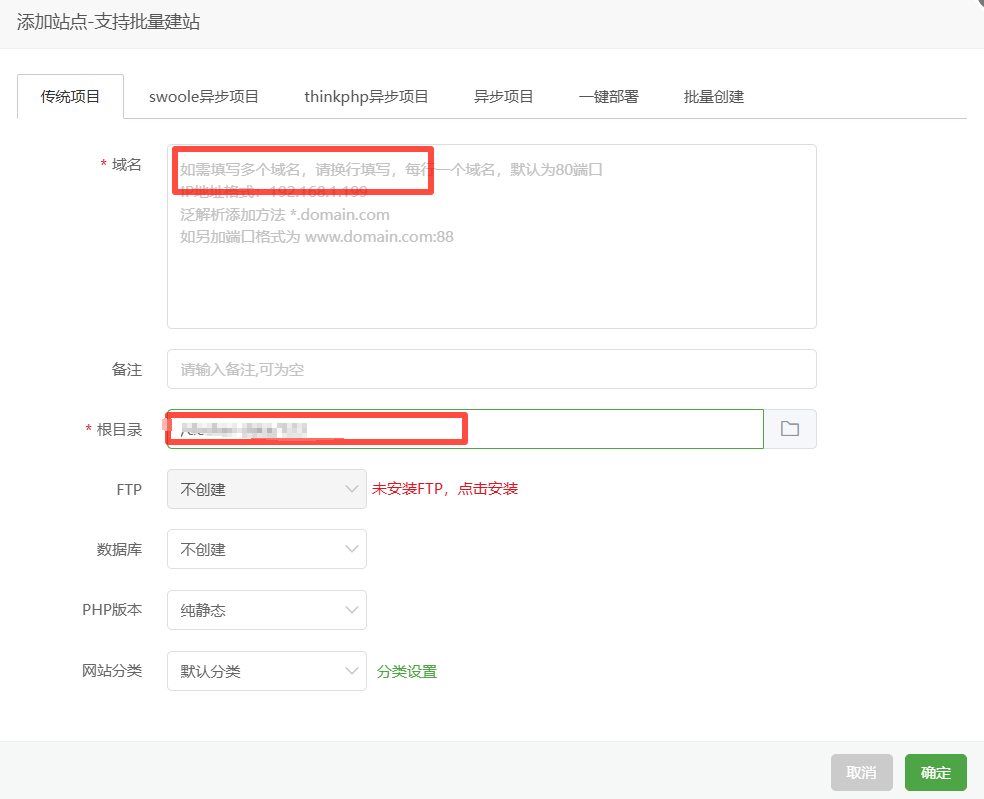Switch to the swoole异步项目 tab

pos(204,97)
